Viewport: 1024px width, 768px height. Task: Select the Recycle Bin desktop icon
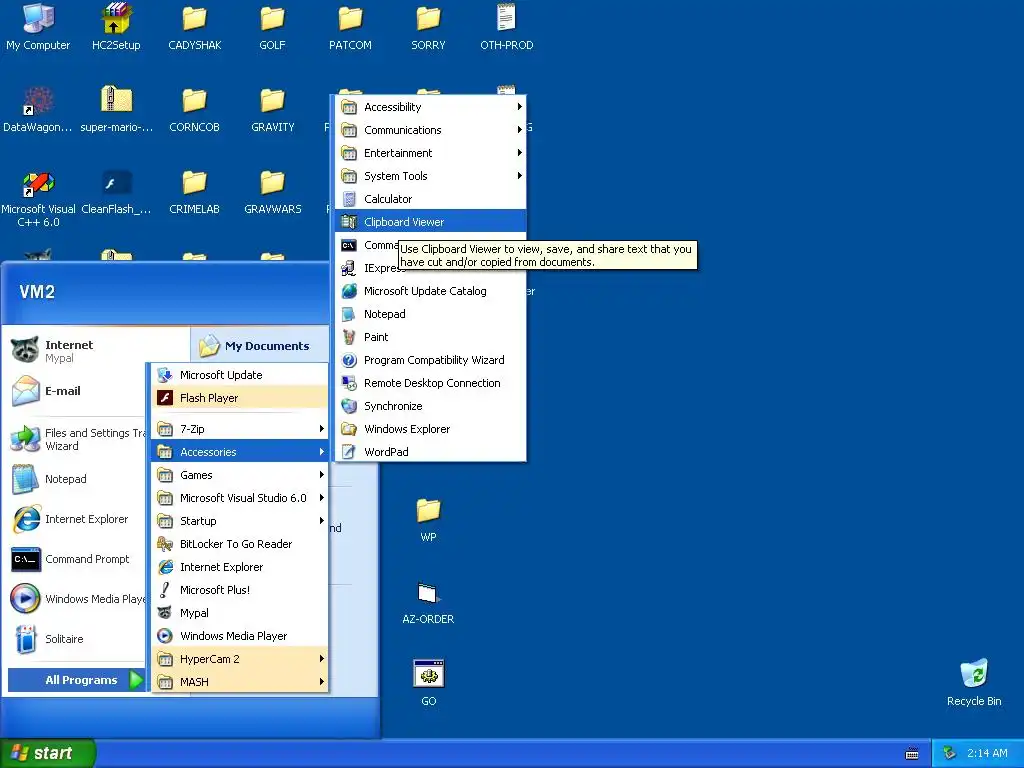click(974, 682)
